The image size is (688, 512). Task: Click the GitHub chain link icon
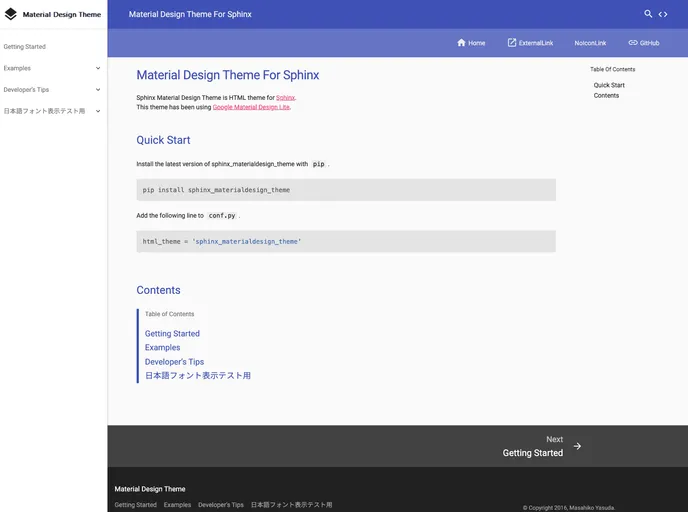(633, 43)
